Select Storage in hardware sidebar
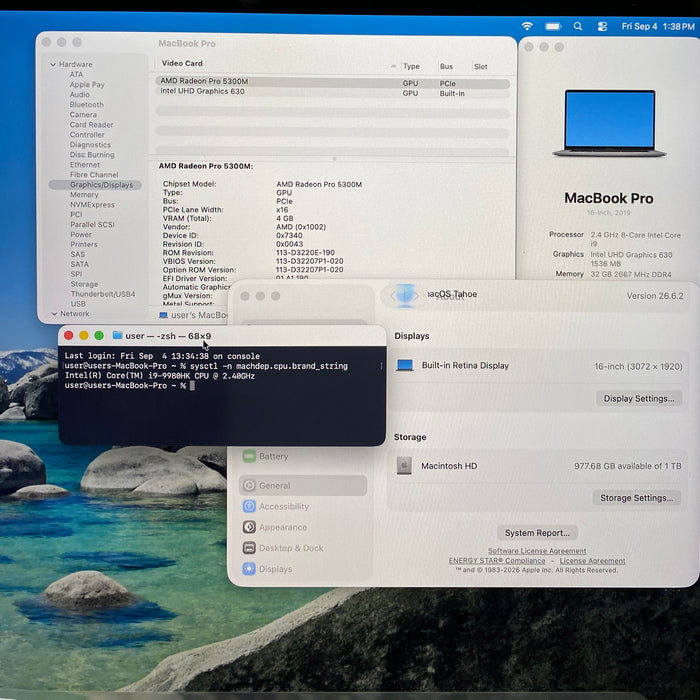700x700 pixels. tap(84, 284)
